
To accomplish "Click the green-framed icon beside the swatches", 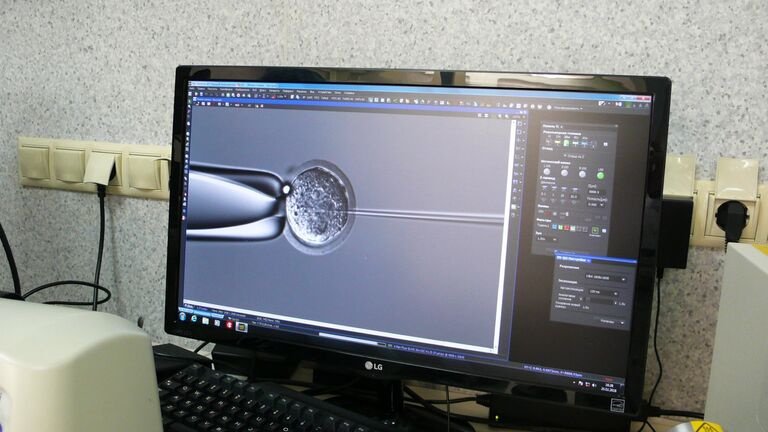I will (595, 230).
